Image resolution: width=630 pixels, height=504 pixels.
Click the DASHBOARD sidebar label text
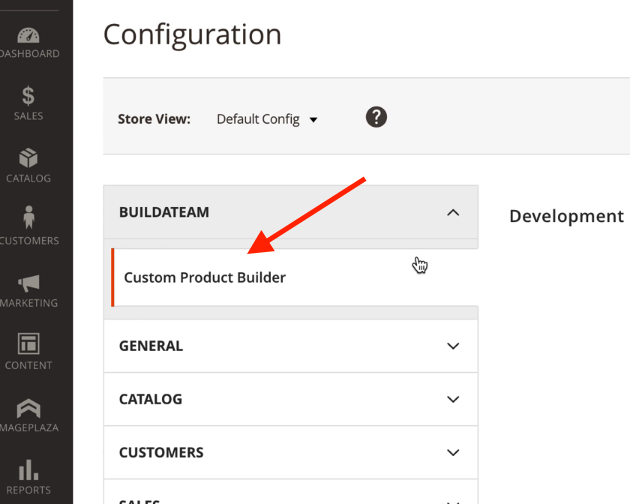pyautogui.click(x=29, y=53)
